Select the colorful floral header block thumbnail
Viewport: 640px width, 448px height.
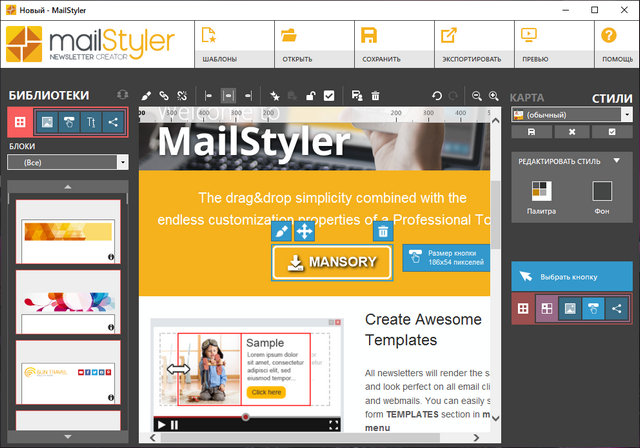(68, 302)
